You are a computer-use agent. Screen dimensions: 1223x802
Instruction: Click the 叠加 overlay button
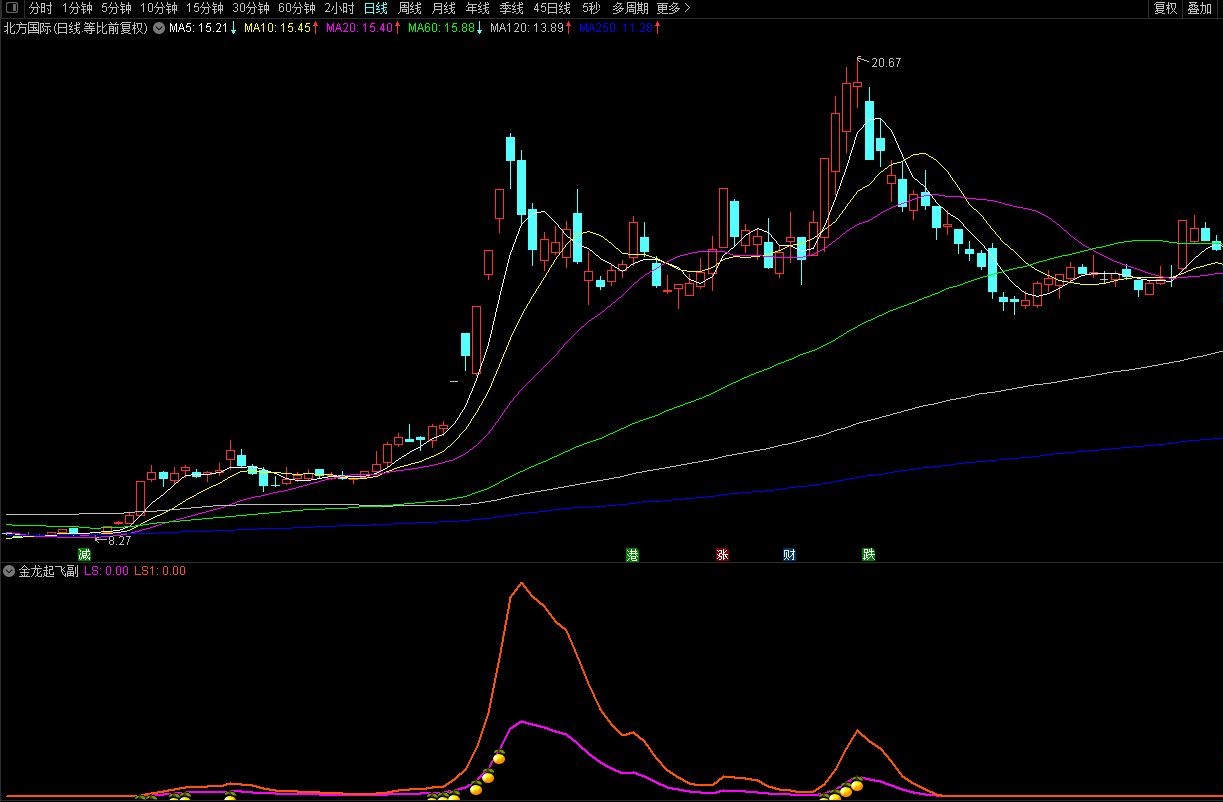(x=1198, y=8)
